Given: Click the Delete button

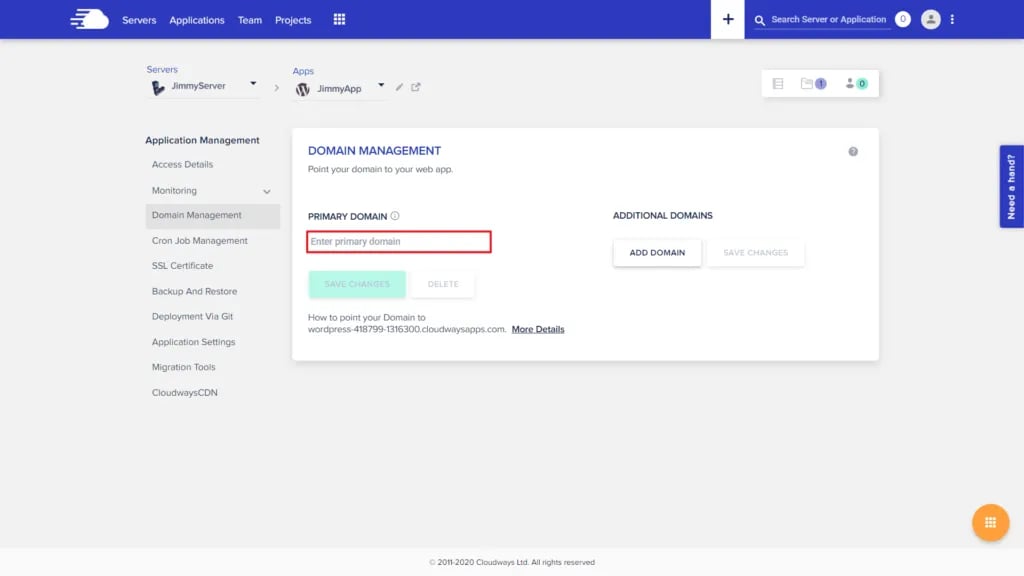Looking at the screenshot, I should point(443,284).
